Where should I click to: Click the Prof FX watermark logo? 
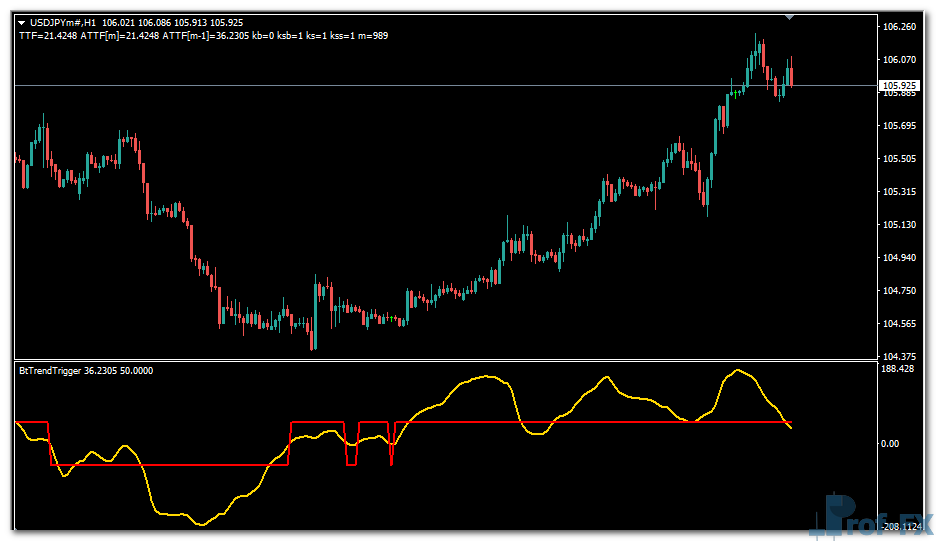pos(875,517)
